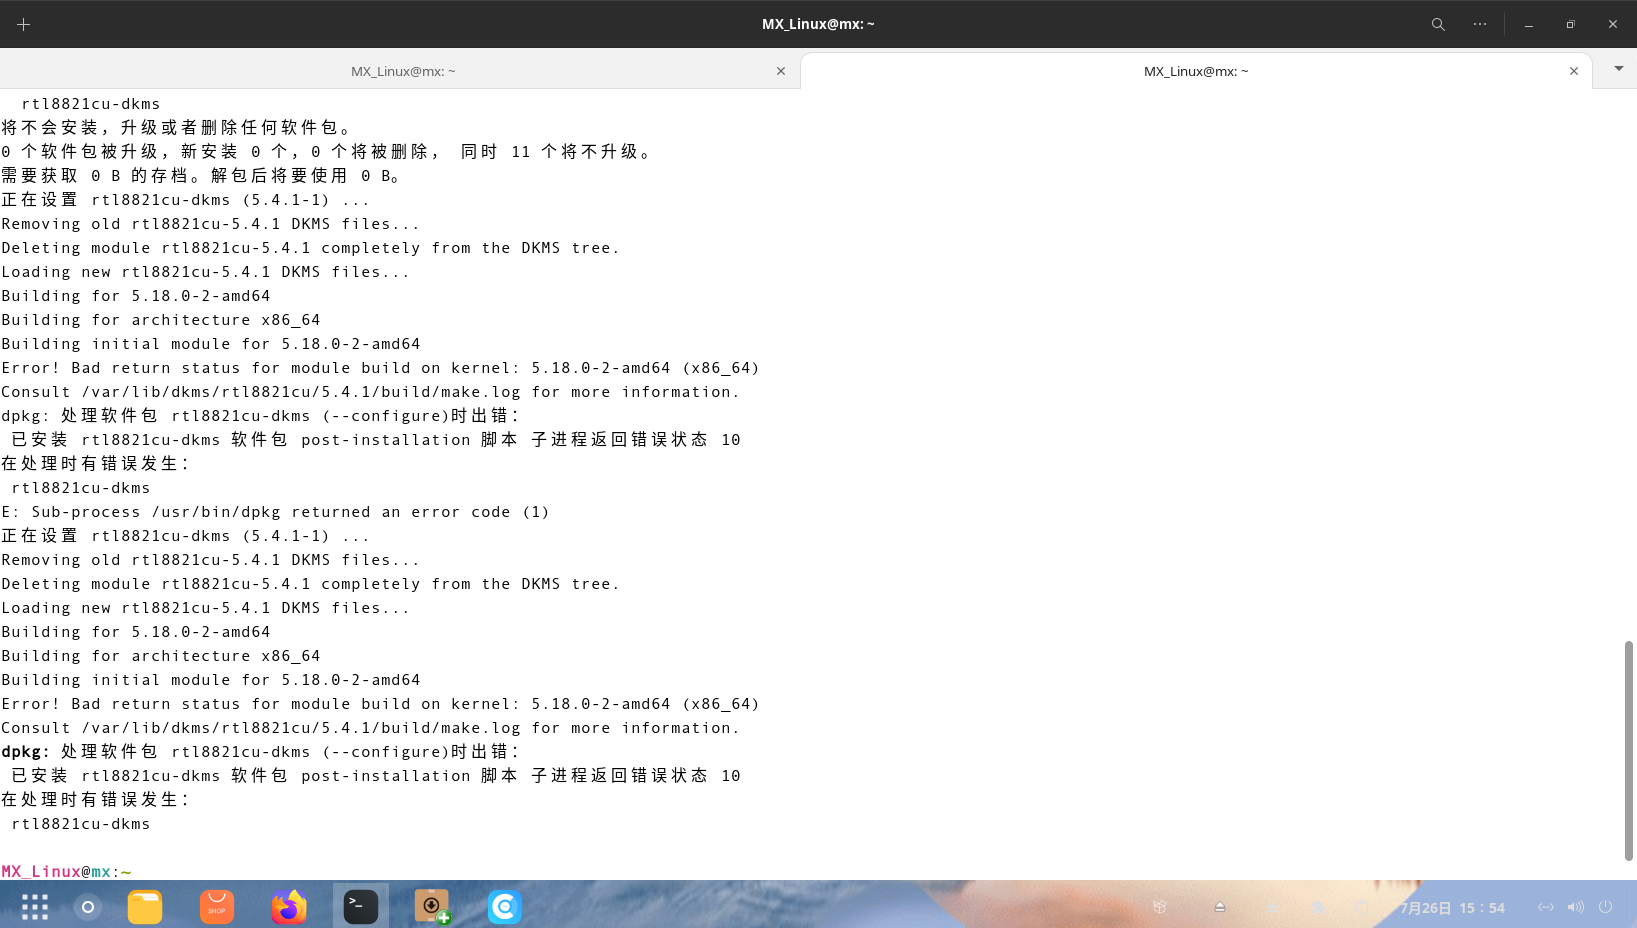Click the bold 'dpkg:' error line
The width and height of the screenshot is (1637, 928).
tap(261, 752)
